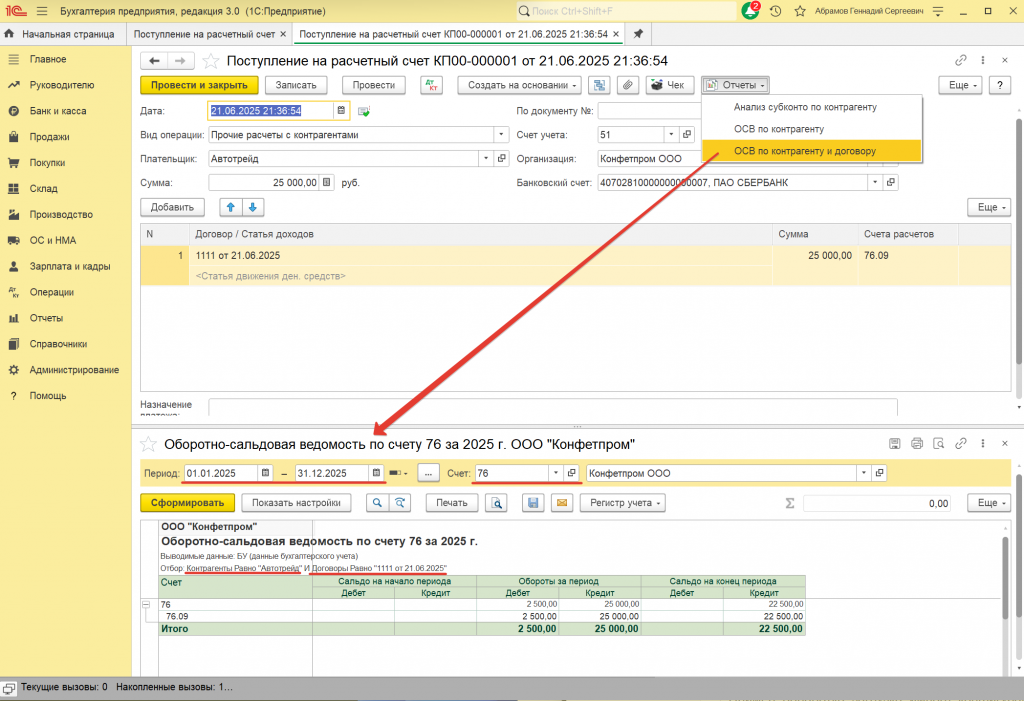Open the calendar for period start 01.01.2025
The image size is (1024, 701).
coord(265,473)
